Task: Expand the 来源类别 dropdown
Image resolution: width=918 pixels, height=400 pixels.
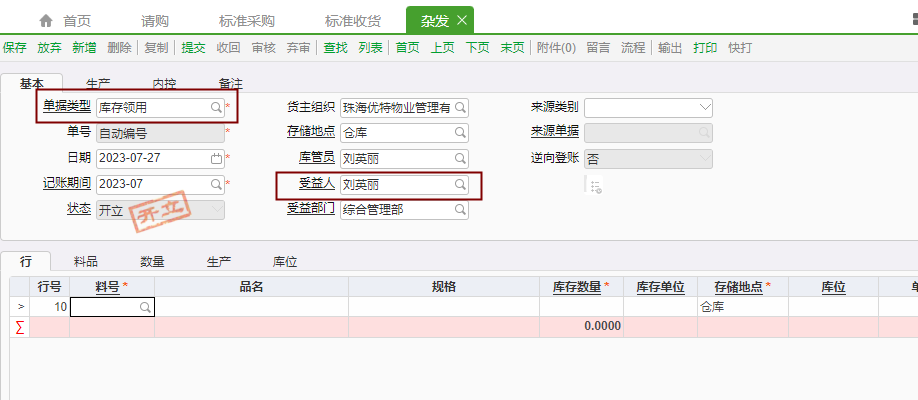Action: tap(705, 107)
